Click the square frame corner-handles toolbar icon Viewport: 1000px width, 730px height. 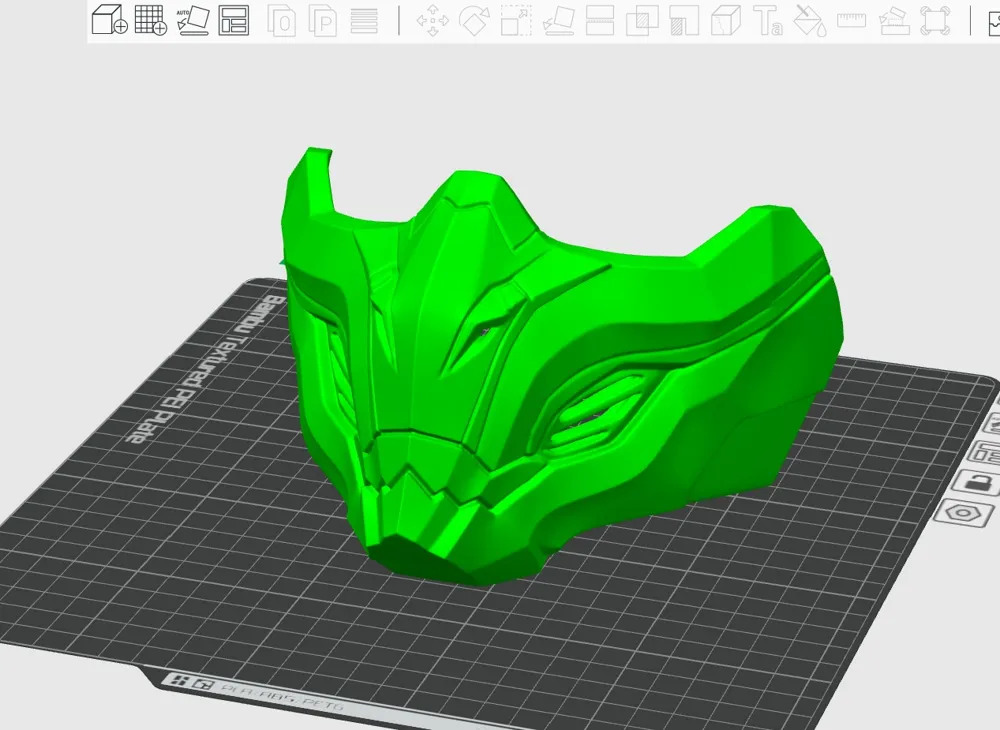click(935, 20)
